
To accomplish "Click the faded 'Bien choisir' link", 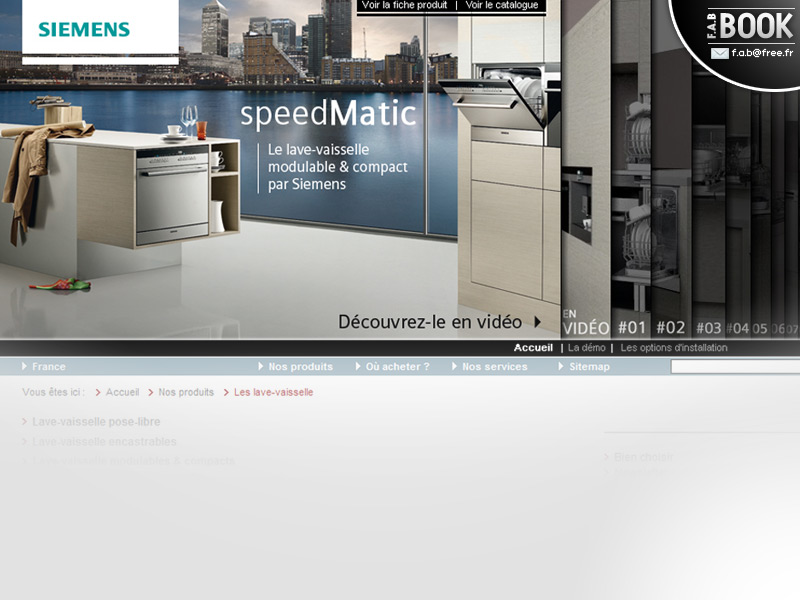I will [x=644, y=457].
